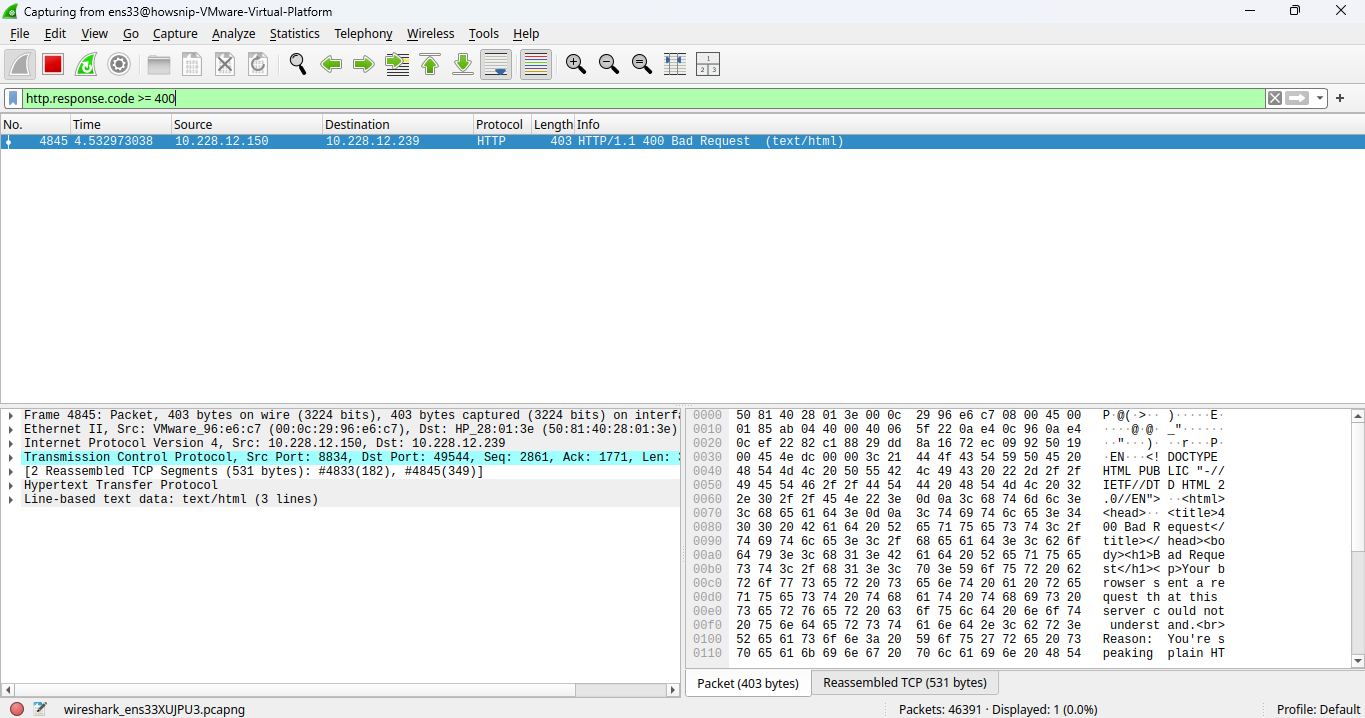The height and width of the screenshot is (718, 1365).
Task: Open the Edit menu
Action: click(55, 33)
